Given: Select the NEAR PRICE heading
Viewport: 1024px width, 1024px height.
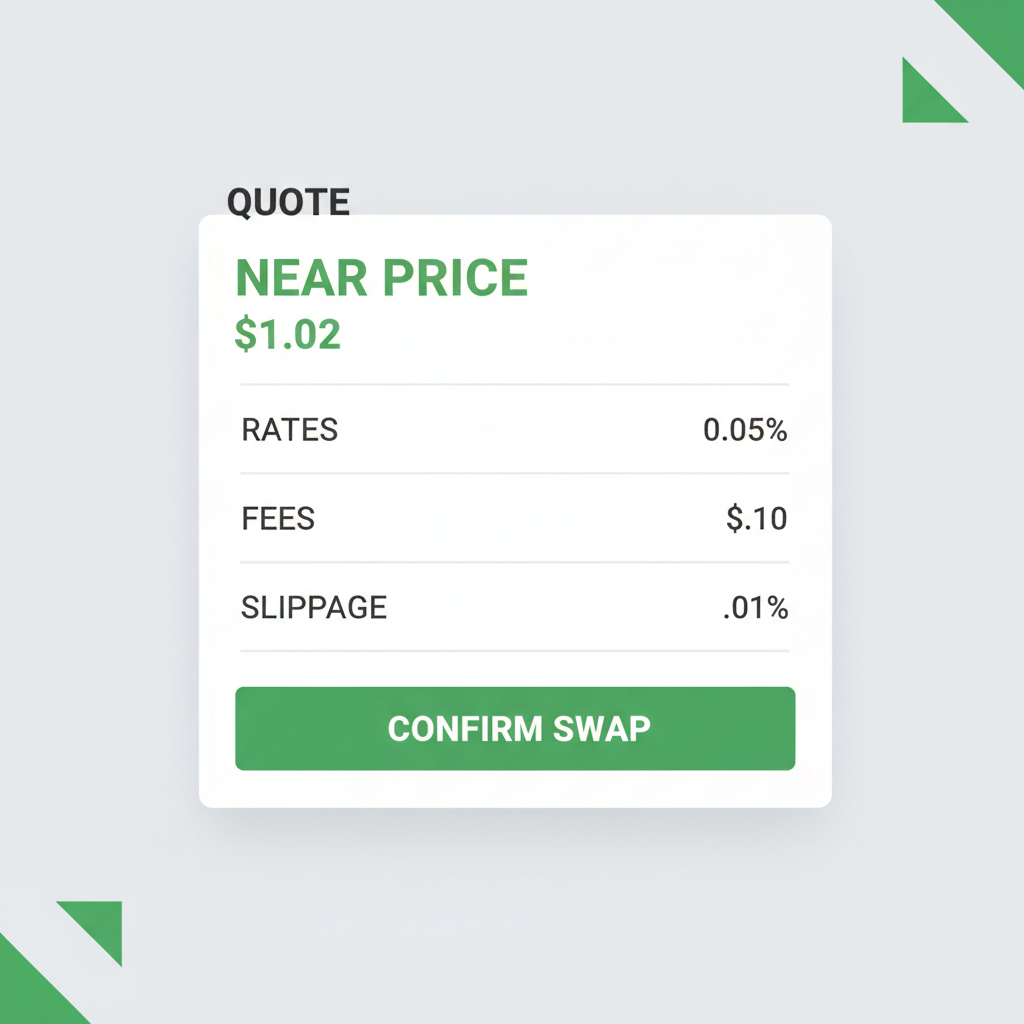Looking at the screenshot, I should point(380,277).
